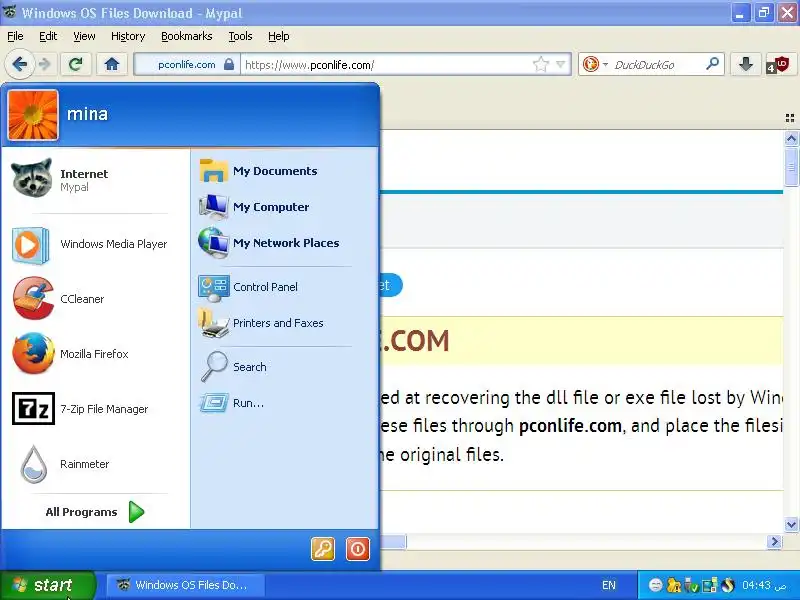This screenshot has height=600, width=800.
Task: Click the browser Forward arrow
Action: [x=45, y=64]
